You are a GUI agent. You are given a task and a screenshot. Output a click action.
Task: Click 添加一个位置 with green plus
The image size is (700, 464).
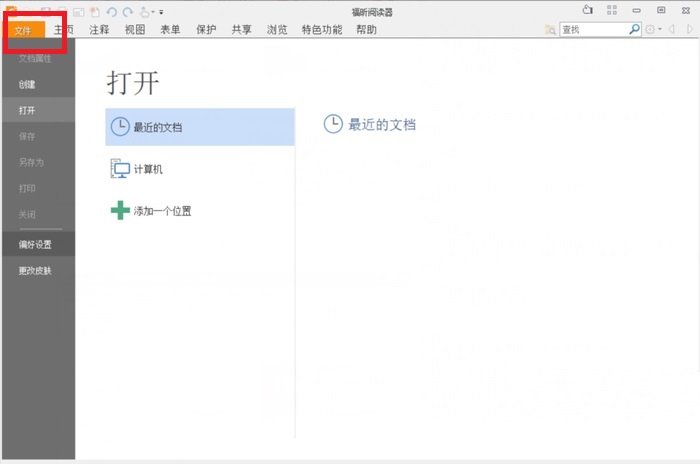point(200,210)
